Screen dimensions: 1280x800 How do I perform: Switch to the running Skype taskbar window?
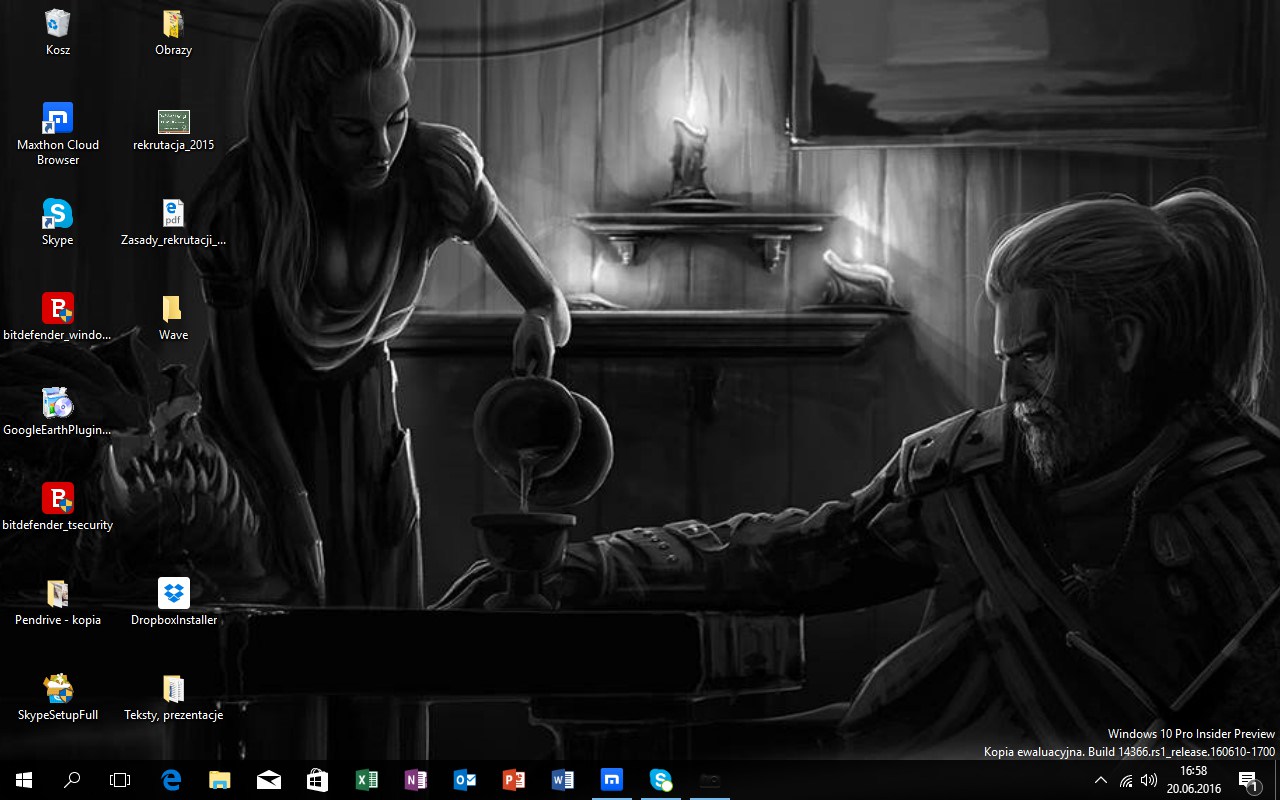pos(661,780)
